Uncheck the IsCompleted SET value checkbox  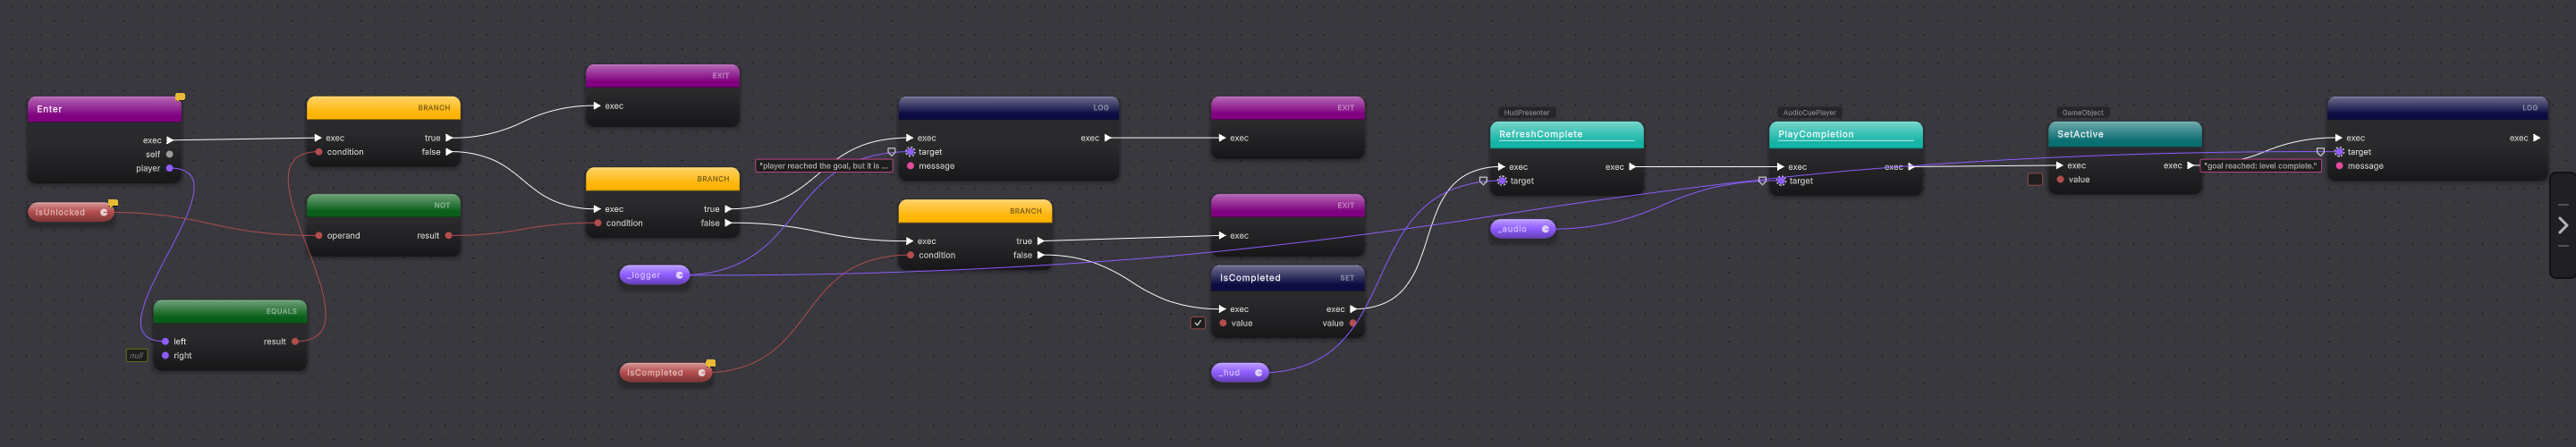(x=1197, y=323)
